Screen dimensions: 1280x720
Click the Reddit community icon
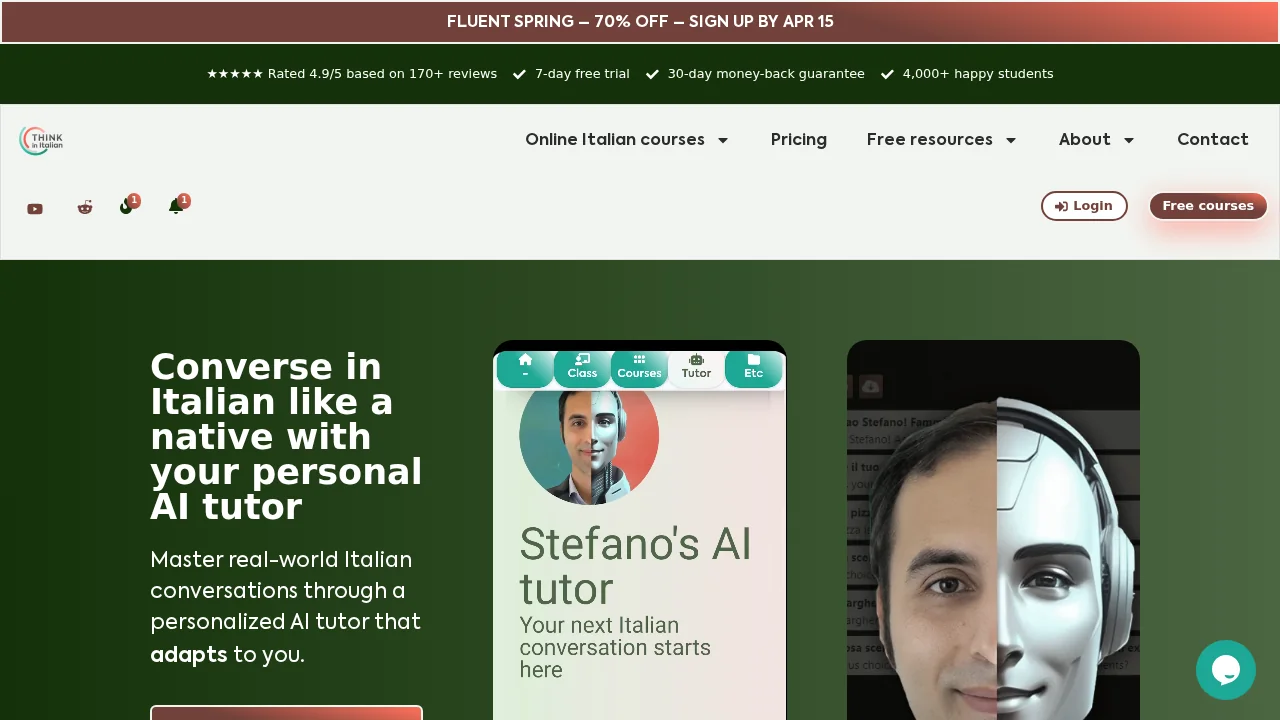pyautogui.click(x=84, y=207)
